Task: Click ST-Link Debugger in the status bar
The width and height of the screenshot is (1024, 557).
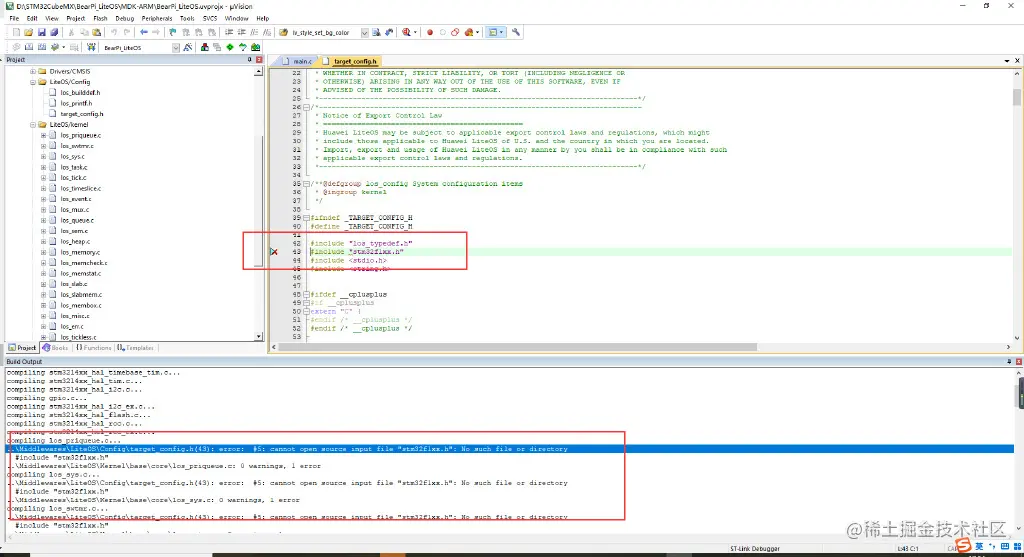Action: pyautogui.click(x=754, y=549)
